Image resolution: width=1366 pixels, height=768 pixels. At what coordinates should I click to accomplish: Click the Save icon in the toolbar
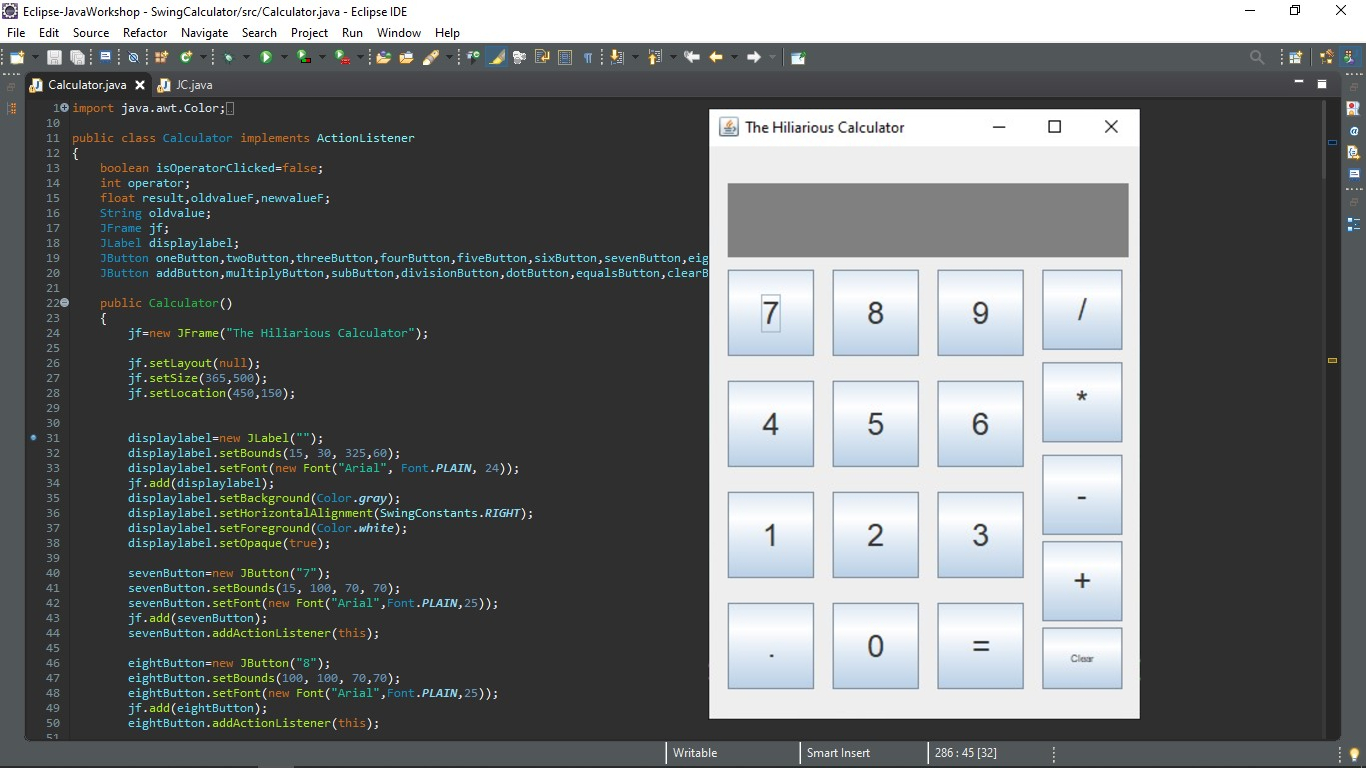(x=54, y=58)
